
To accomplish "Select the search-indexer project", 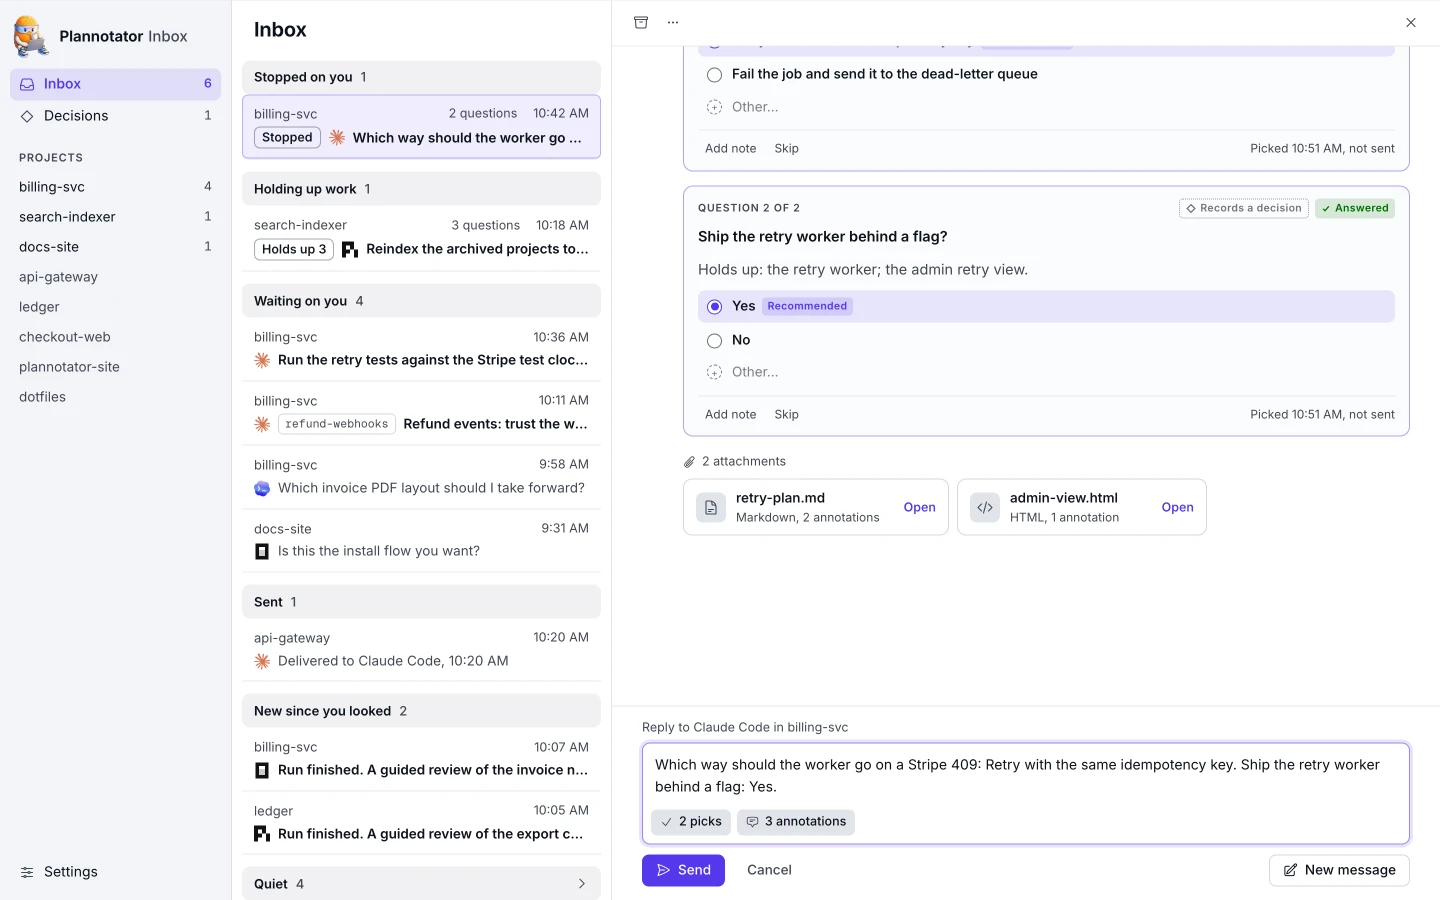I will click(x=115, y=217).
